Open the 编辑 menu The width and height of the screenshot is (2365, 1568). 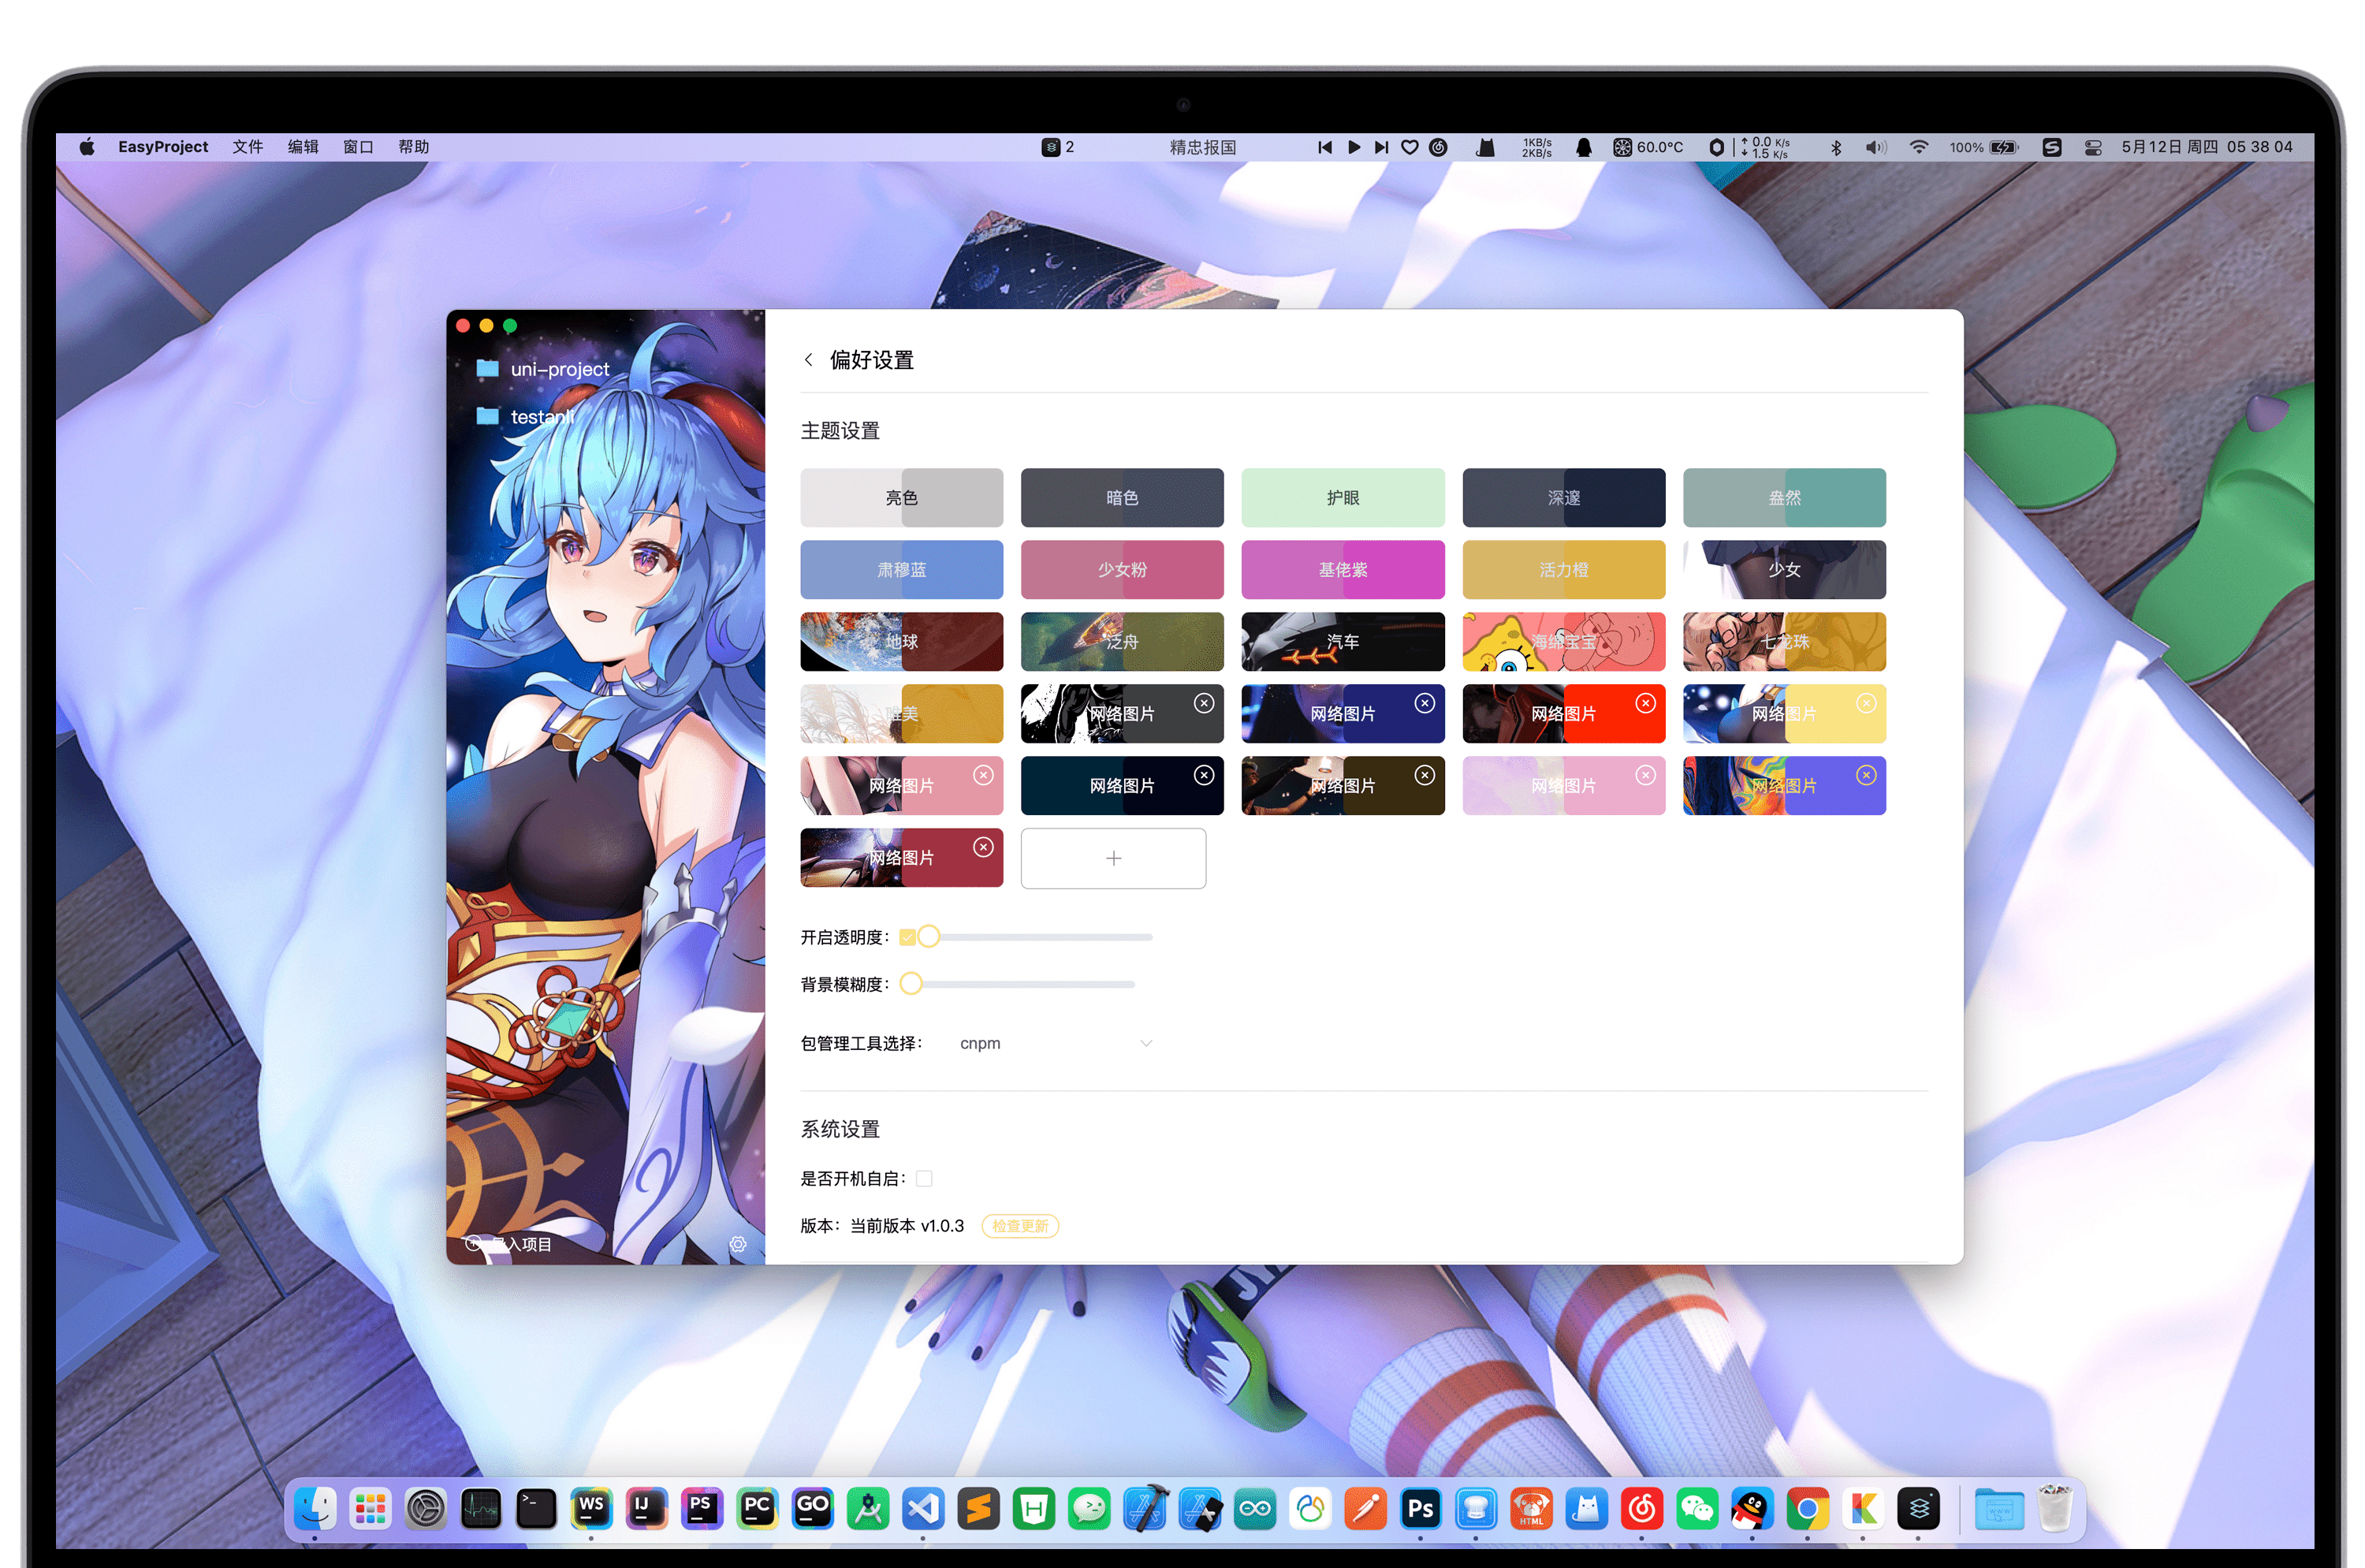(x=303, y=147)
